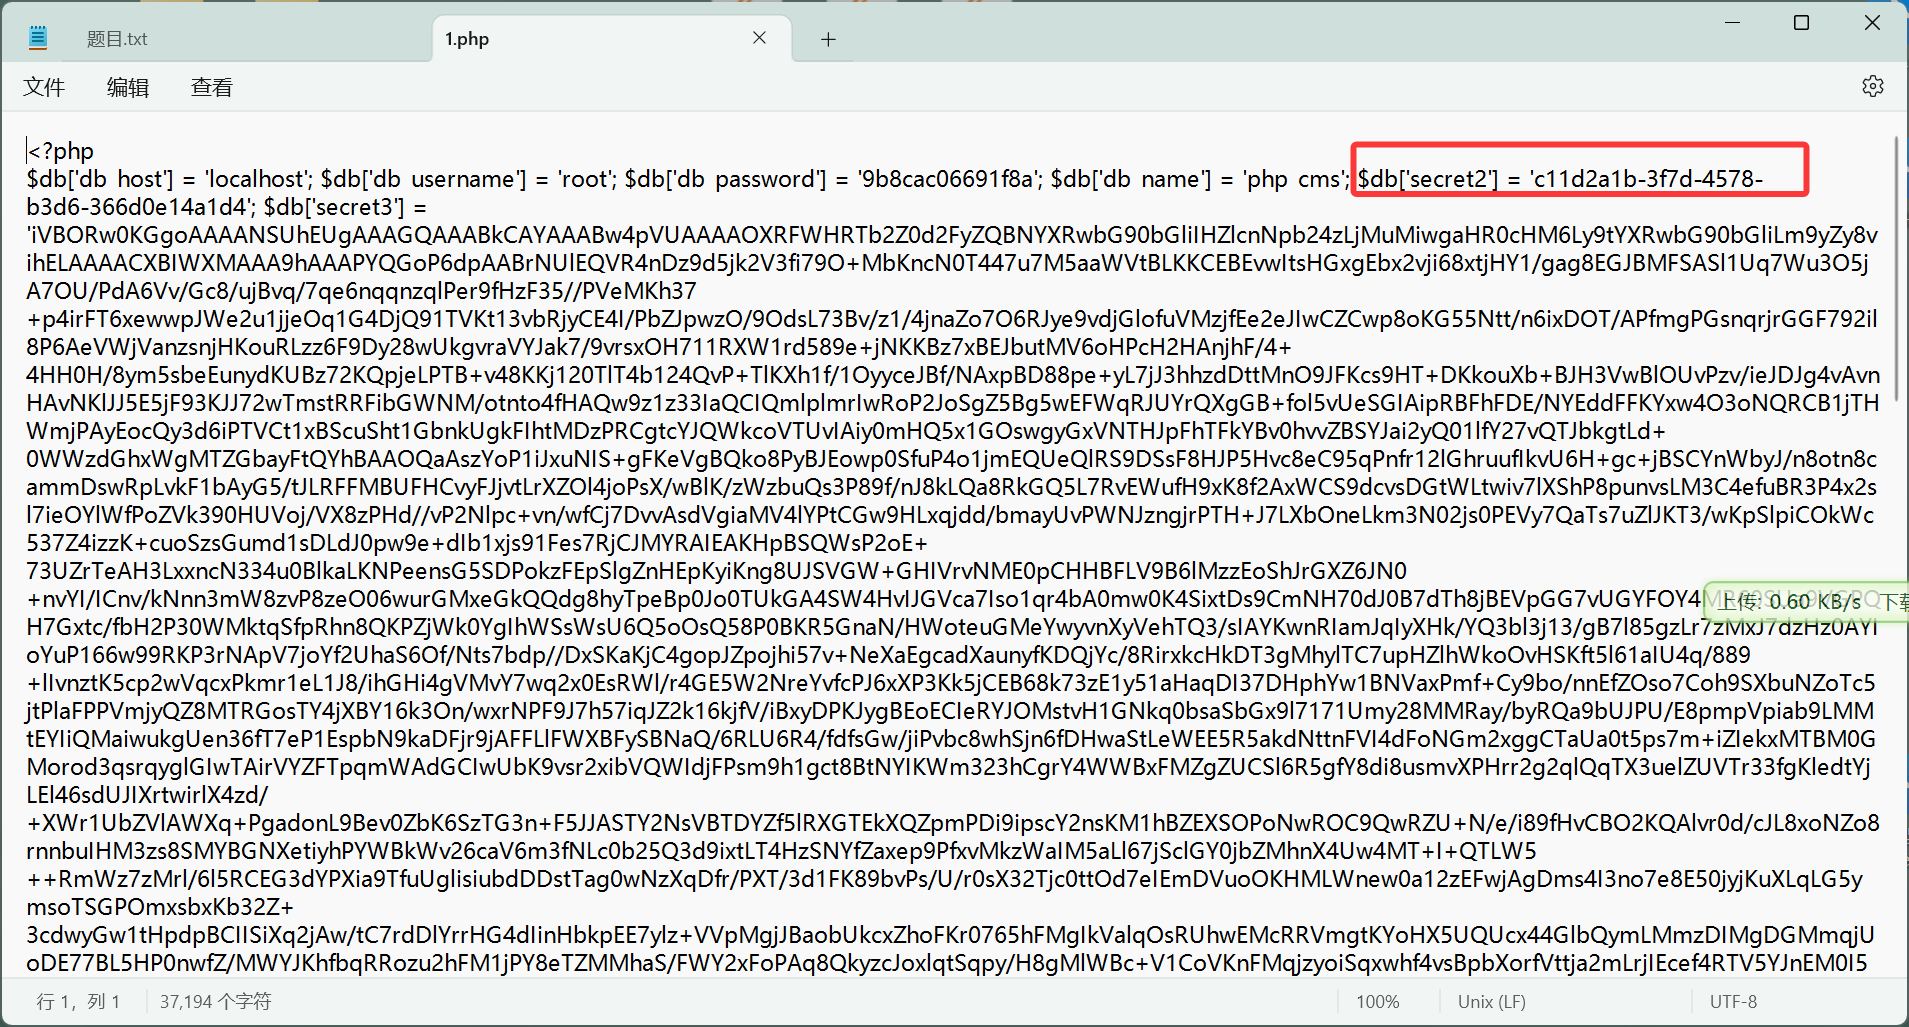Open the 文件 menu
The image size is (1909, 1027).
44,88
